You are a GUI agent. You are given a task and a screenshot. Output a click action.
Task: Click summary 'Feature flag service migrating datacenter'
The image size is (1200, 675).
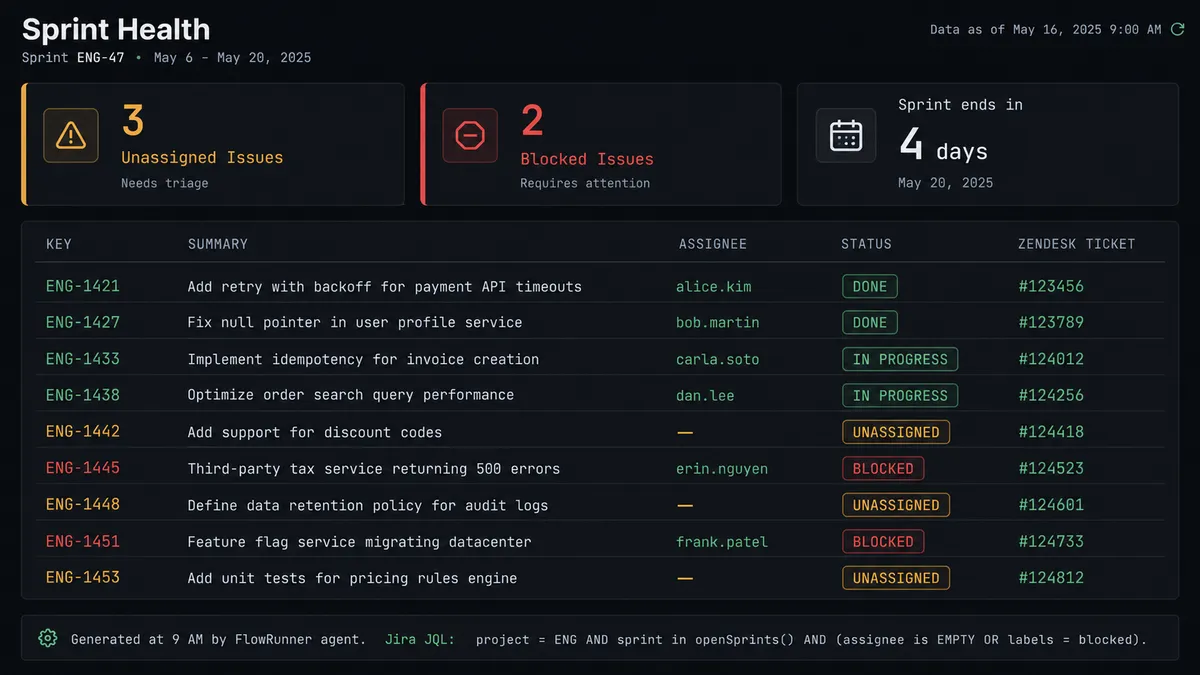tap(360, 541)
